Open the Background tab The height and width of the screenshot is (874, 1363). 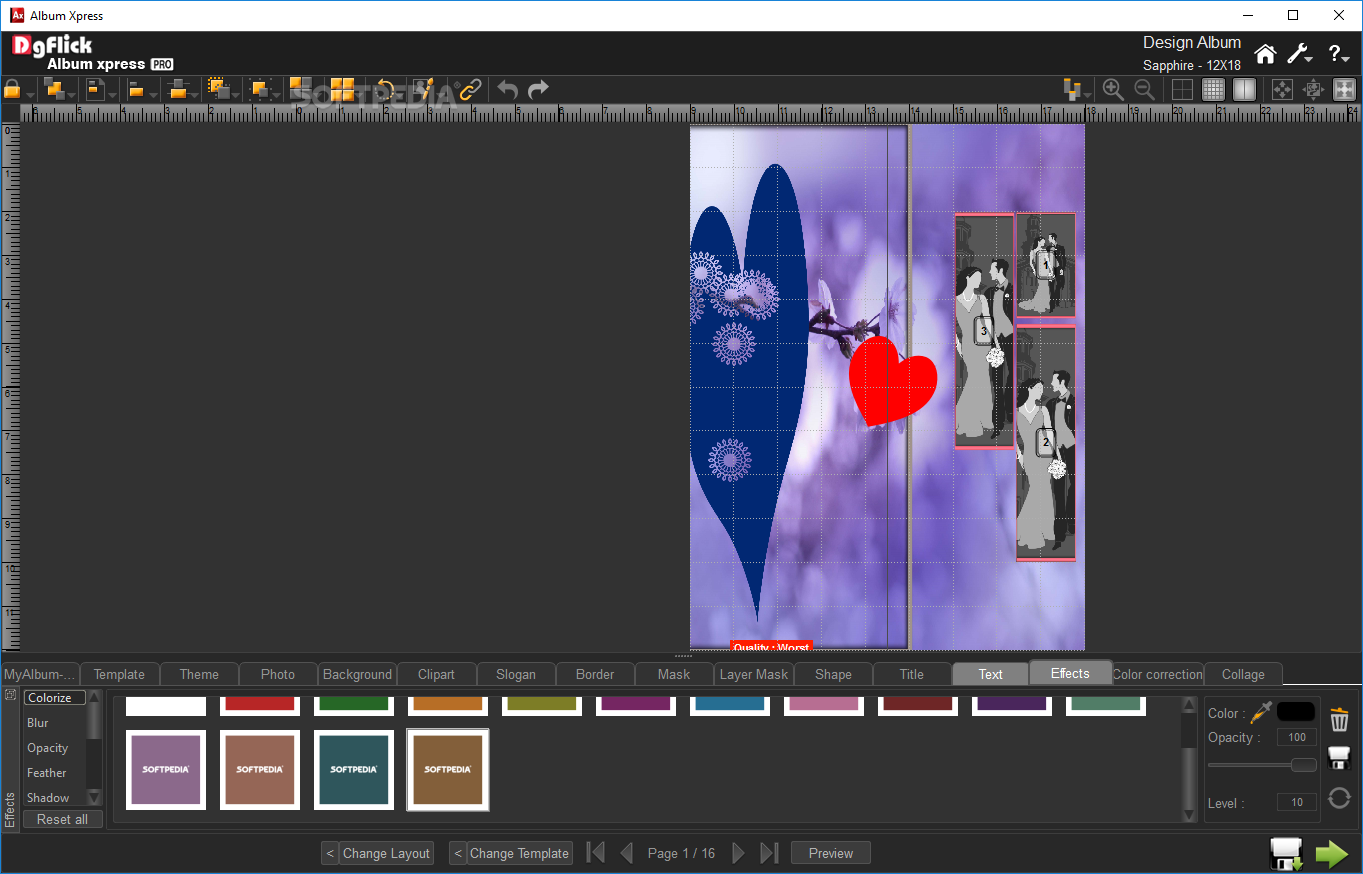pyautogui.click(x=357, y=674)
